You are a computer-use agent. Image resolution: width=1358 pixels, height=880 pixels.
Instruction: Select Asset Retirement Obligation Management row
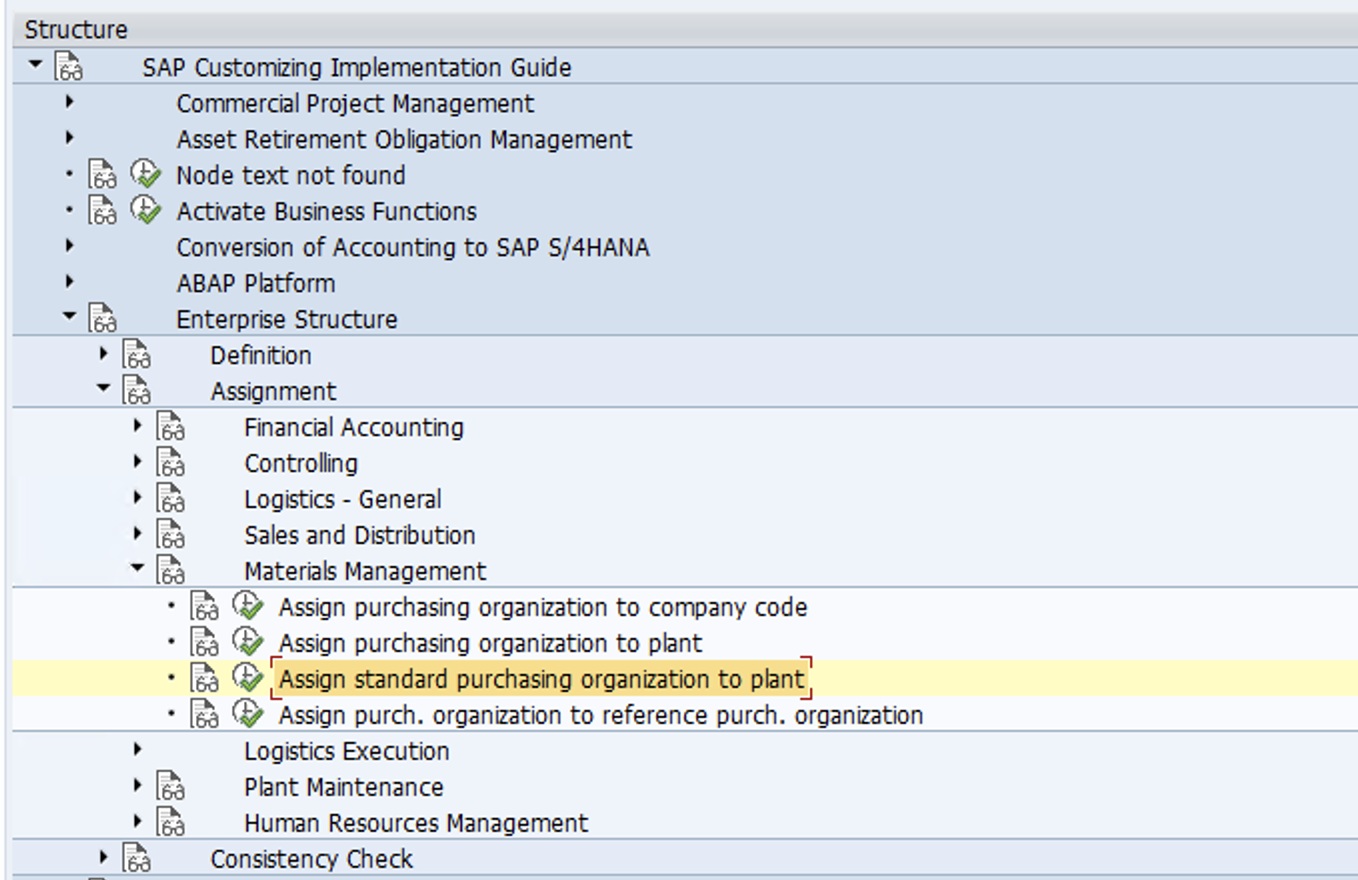coord(685,139)
